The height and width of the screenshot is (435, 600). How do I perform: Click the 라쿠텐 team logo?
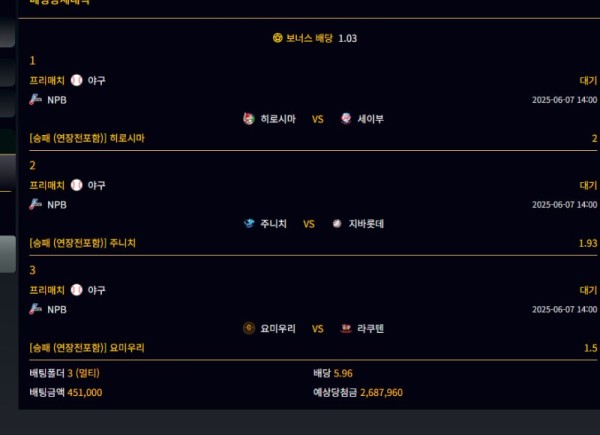click(x=346, y=328)
